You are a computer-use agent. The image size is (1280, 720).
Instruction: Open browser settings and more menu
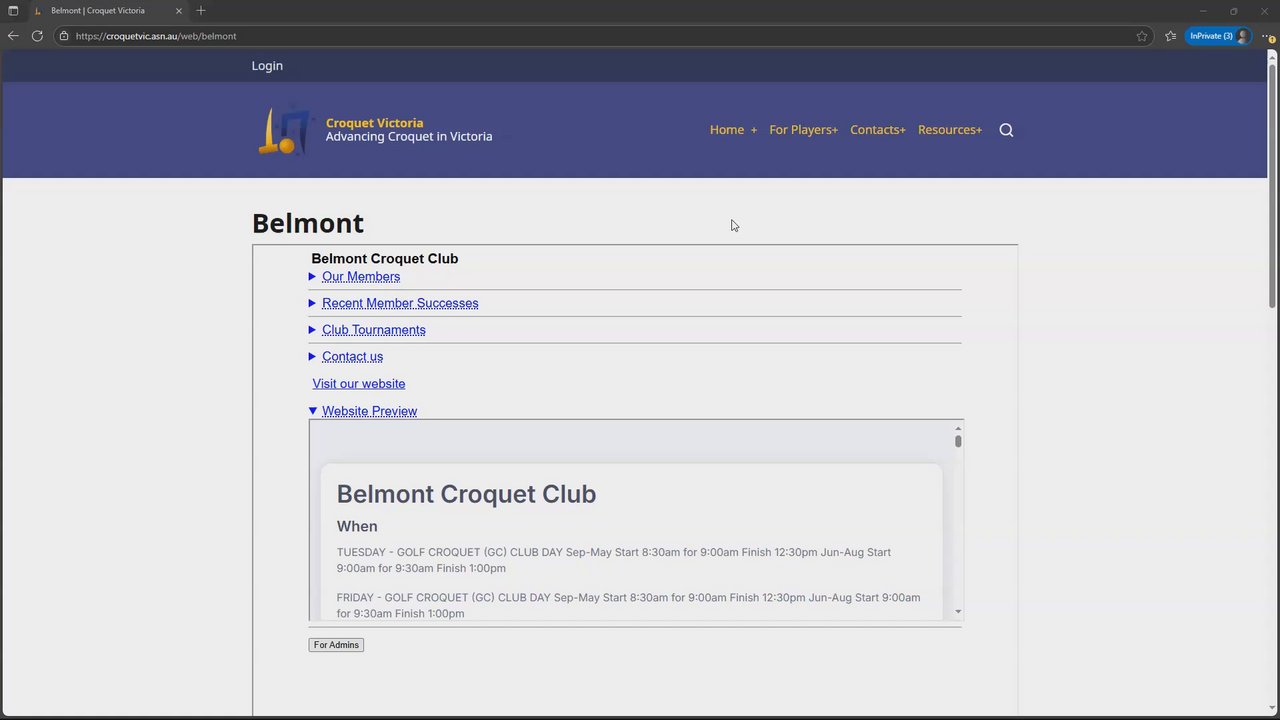coord(1267,36)
